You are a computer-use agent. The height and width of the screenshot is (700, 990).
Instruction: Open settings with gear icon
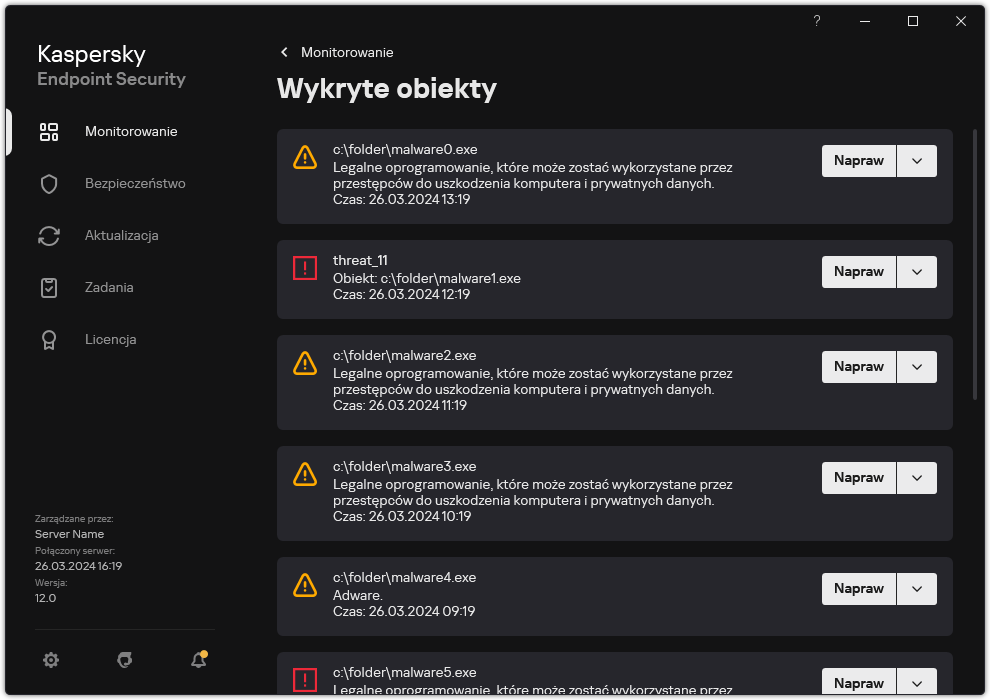pos(51,660)
